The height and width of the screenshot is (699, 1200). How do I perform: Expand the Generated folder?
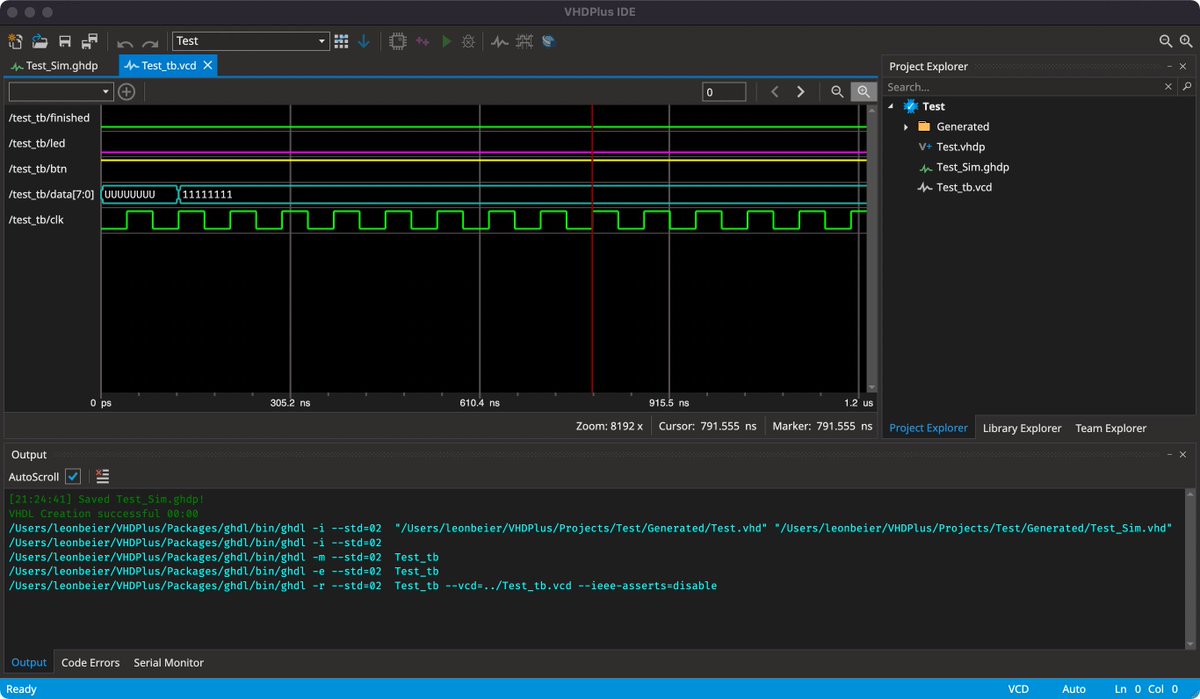(x=906, y=127)
